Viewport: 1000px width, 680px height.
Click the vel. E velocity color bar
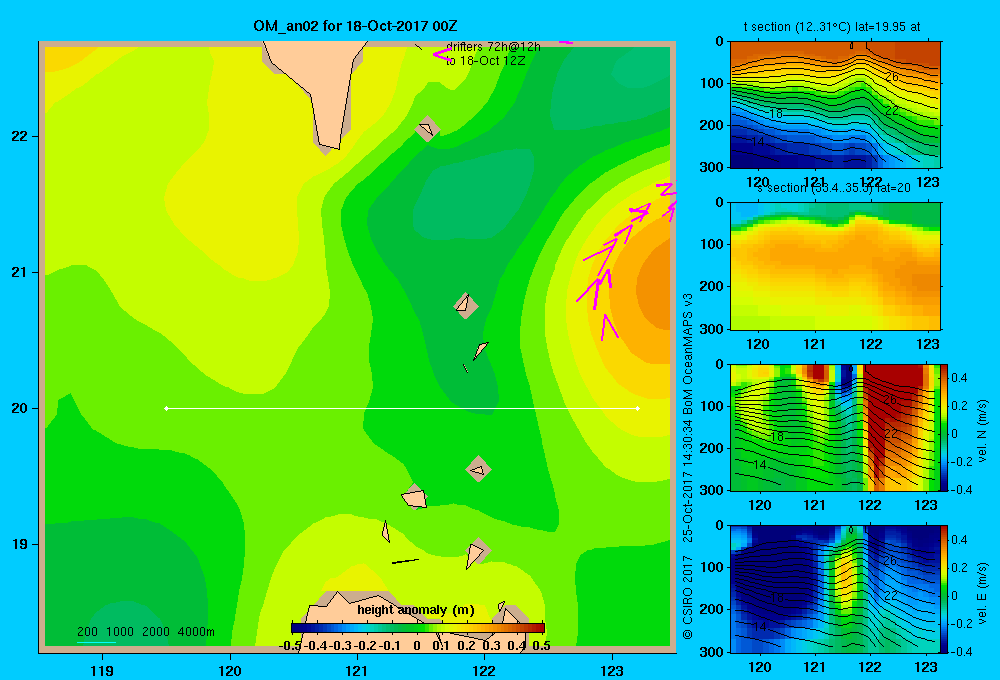(945, 589)
